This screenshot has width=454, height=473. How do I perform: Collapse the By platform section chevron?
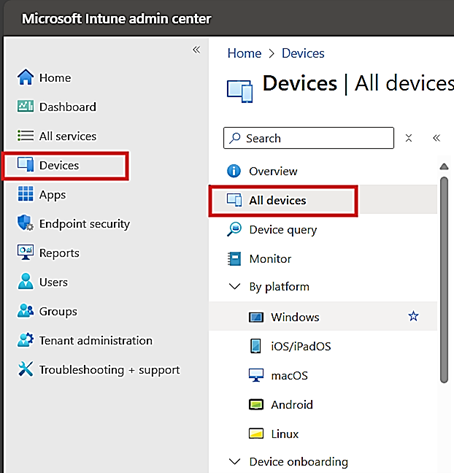tap(235, 286)
